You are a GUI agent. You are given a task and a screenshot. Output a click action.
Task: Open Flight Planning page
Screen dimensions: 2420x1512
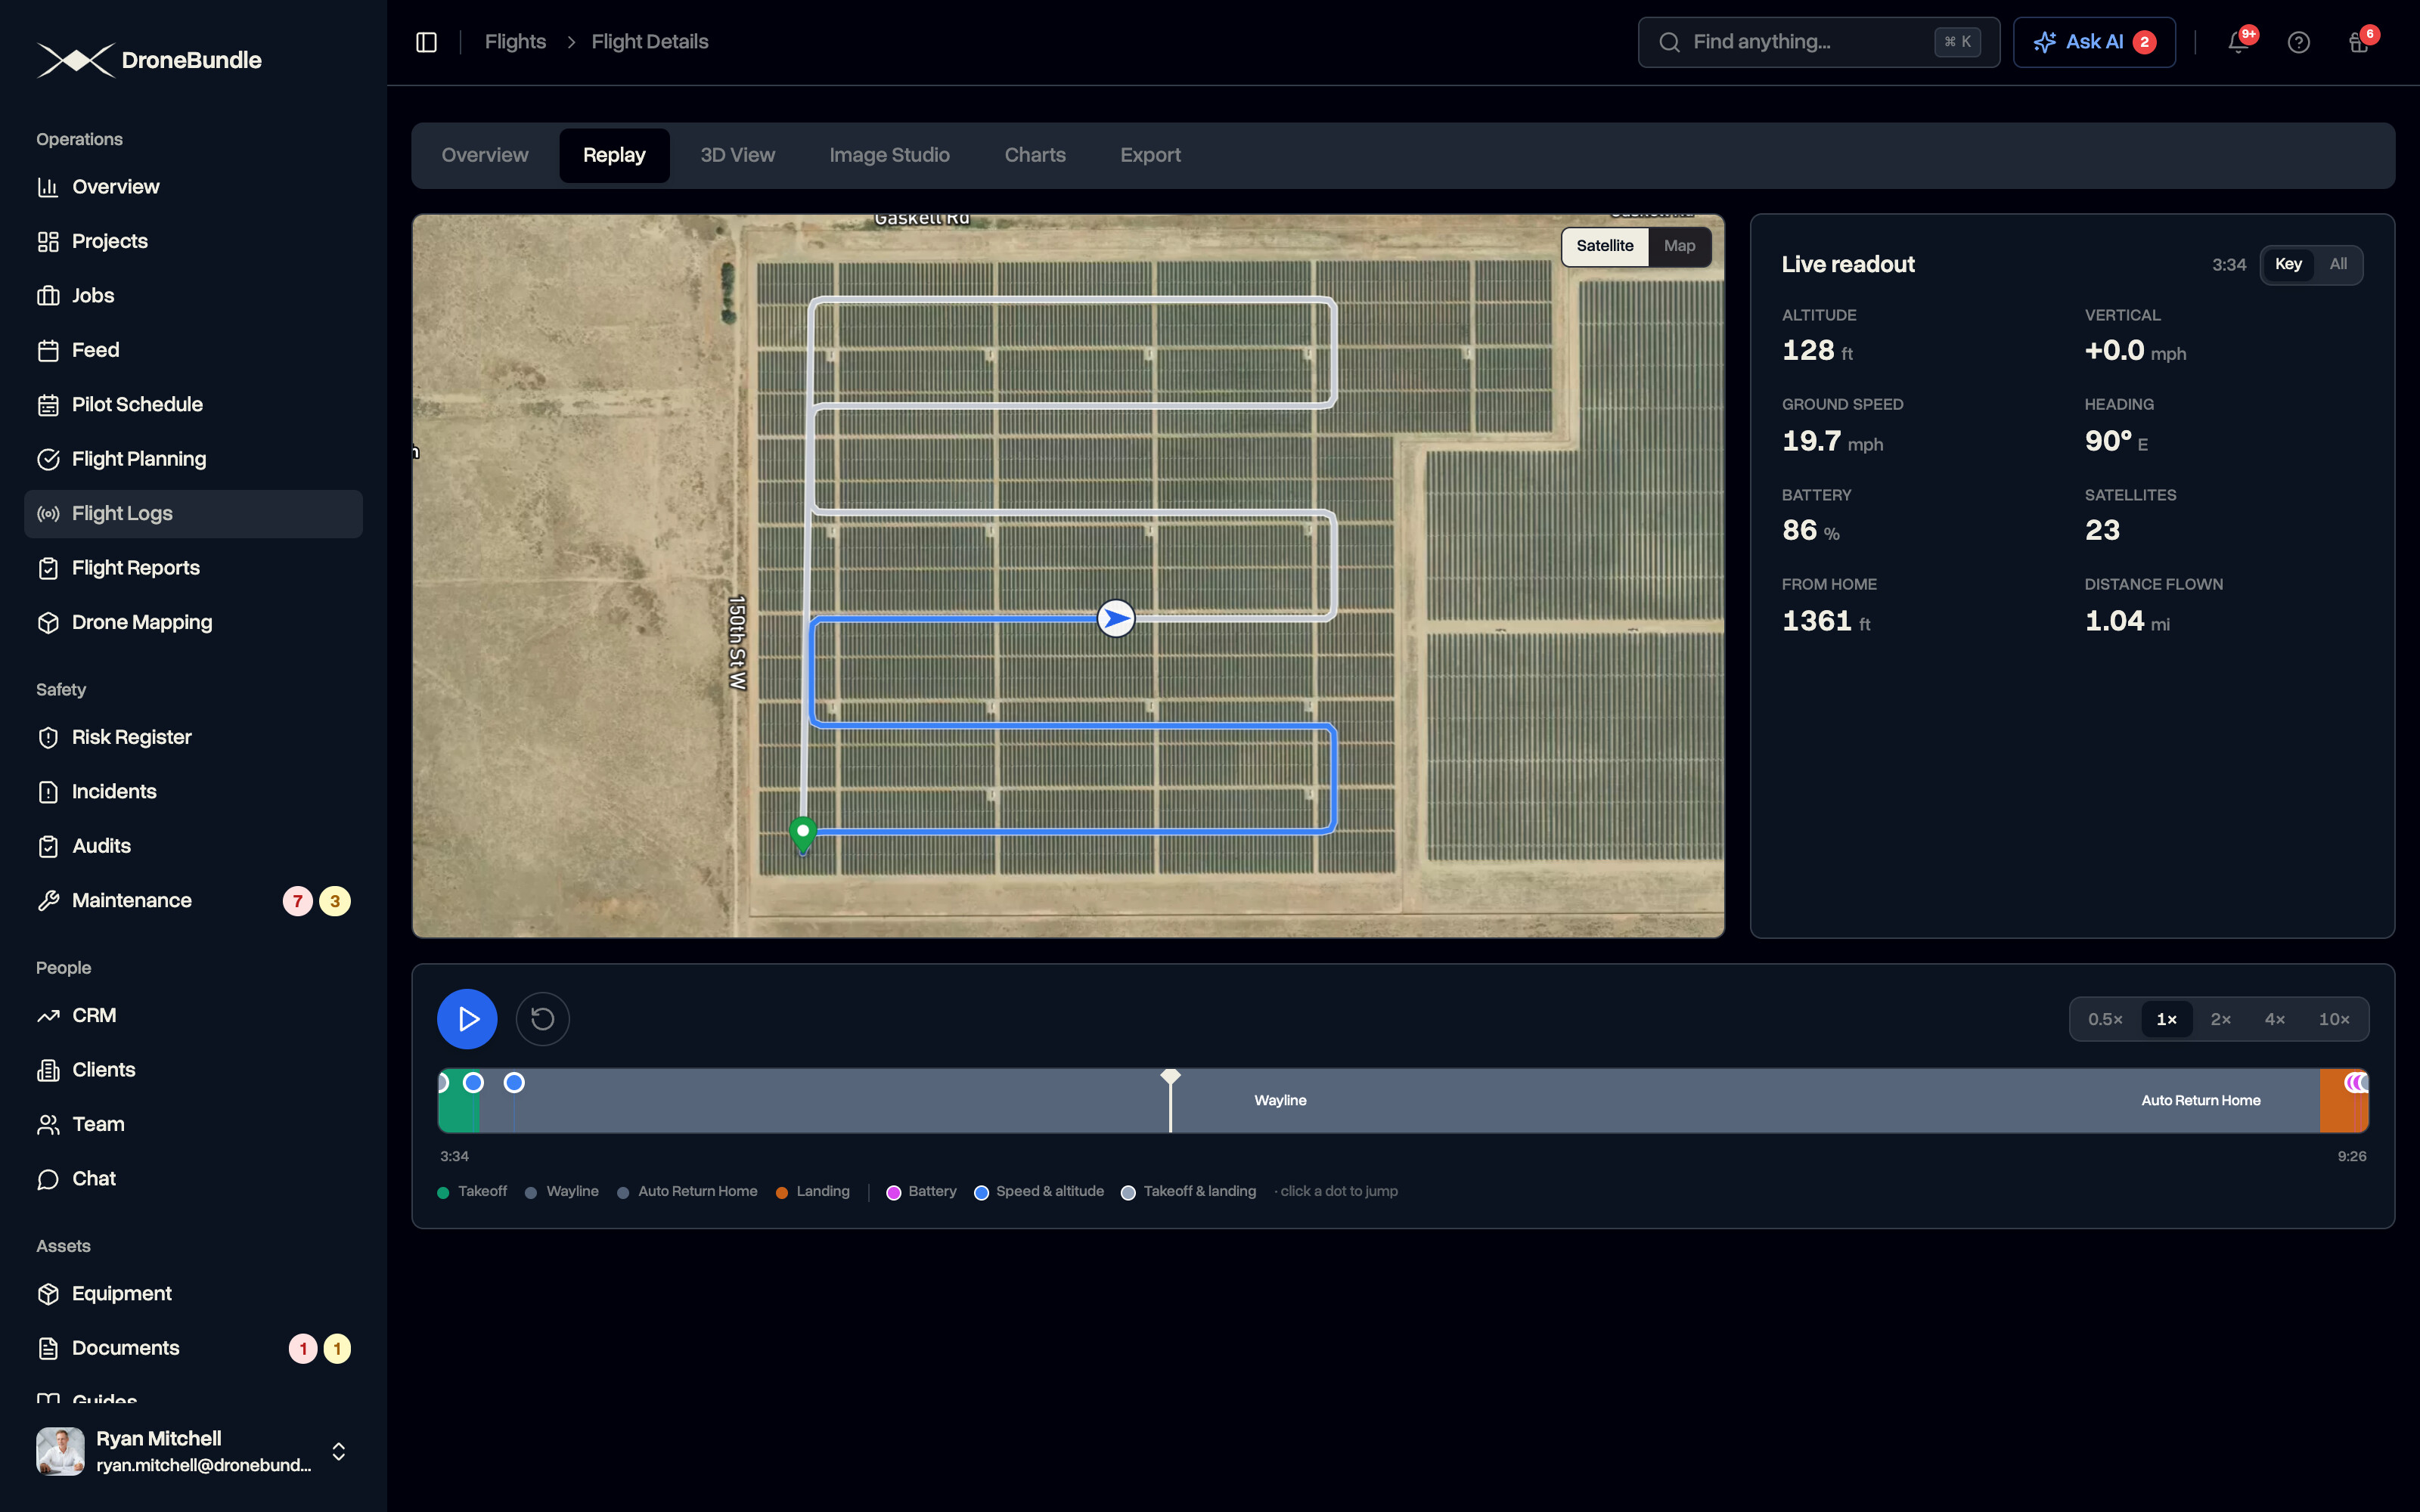pyautogui.click(x=193, y=460)
